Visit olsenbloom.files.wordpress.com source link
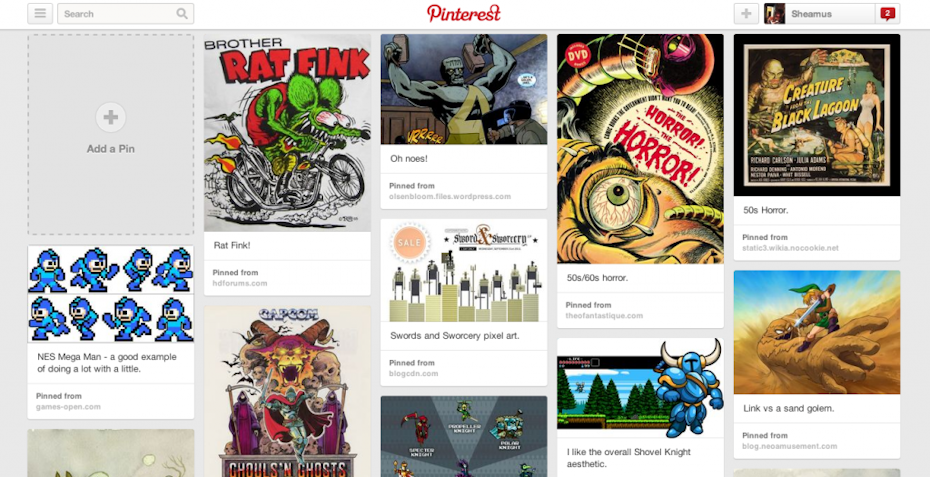The image size is (930, 477). click(450, 196)
